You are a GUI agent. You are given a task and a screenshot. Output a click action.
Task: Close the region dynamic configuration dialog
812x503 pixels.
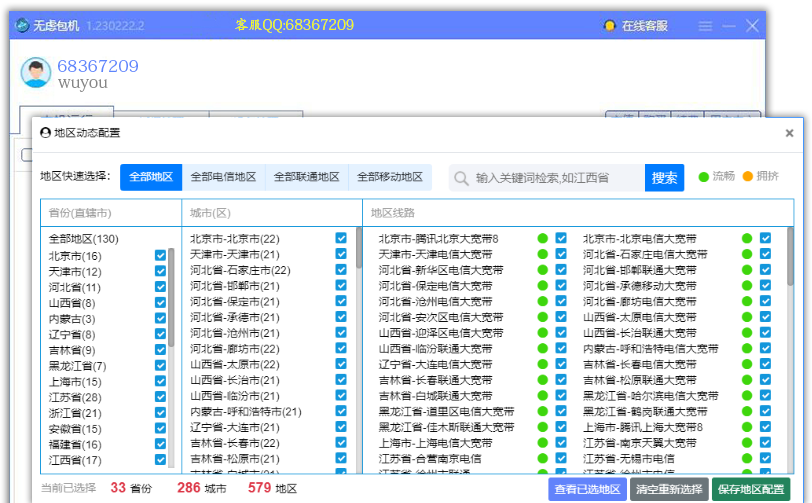(x=790, y=132)
